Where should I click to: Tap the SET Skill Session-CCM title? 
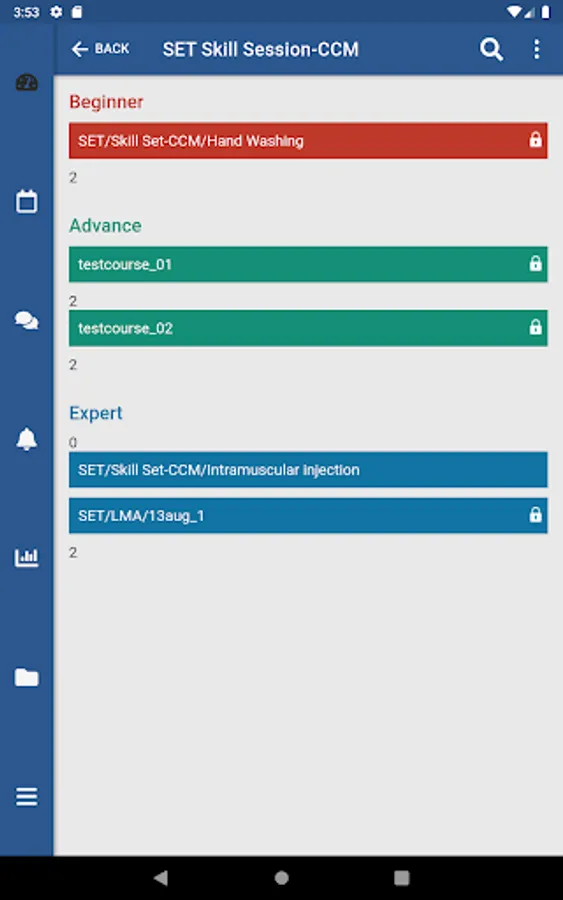tap(261, 49)
